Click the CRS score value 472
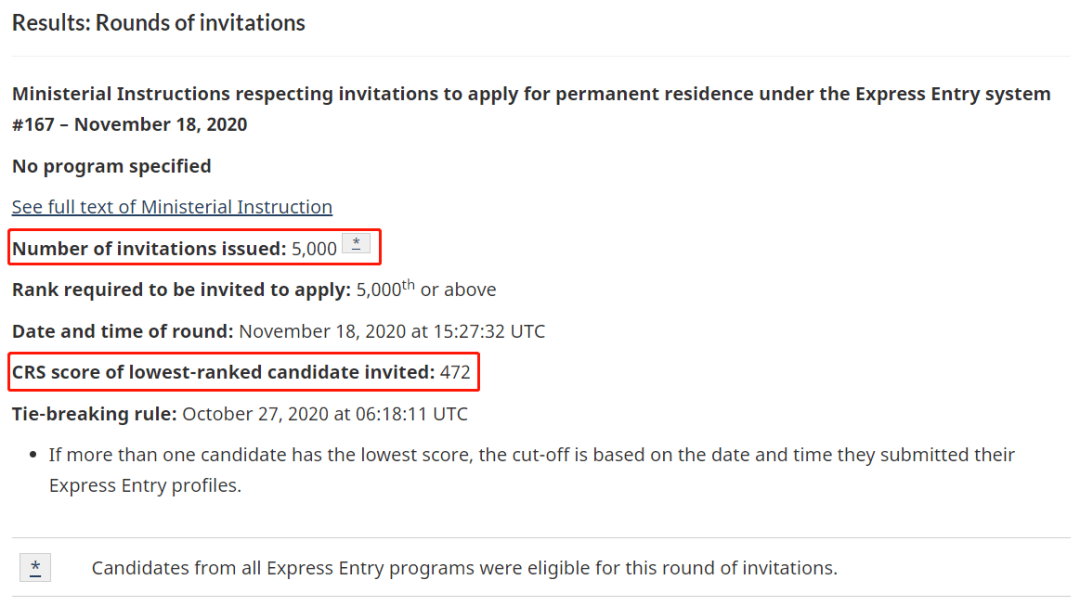This screenshot has height=606, width=1080. [x=455, y=373]
